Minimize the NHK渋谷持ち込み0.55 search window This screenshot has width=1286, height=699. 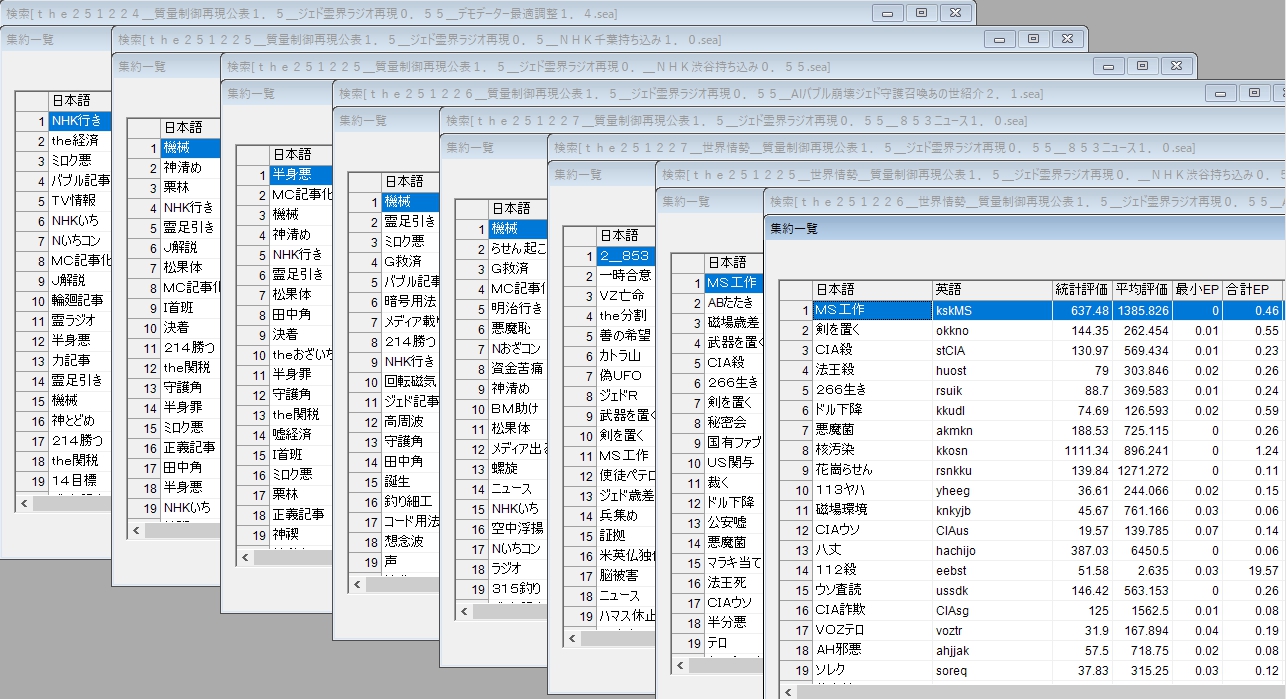point(1109,66)
